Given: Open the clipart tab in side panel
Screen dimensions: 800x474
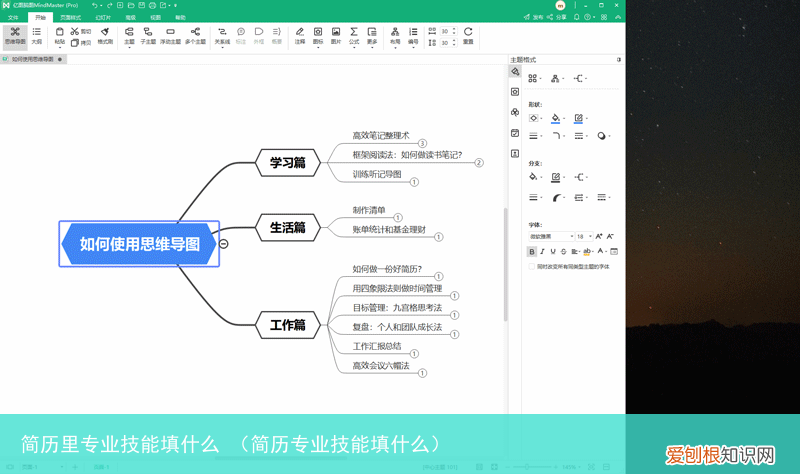Looking at the screenshot, I should tap(515, 112).
